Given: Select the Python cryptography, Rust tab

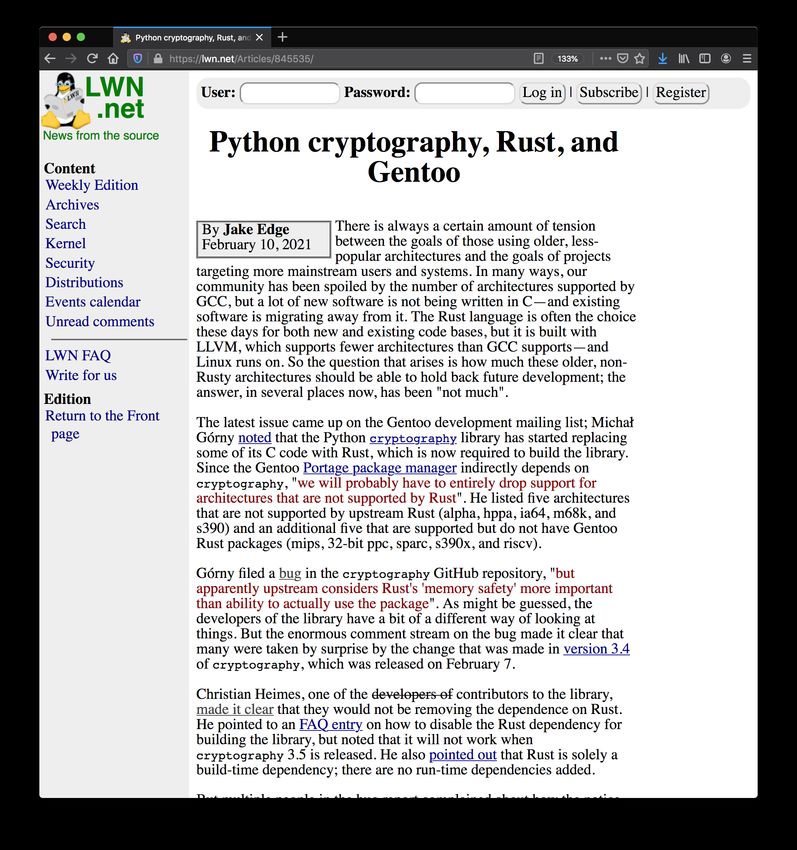Looking at the screenshot, I should point(192,37).
